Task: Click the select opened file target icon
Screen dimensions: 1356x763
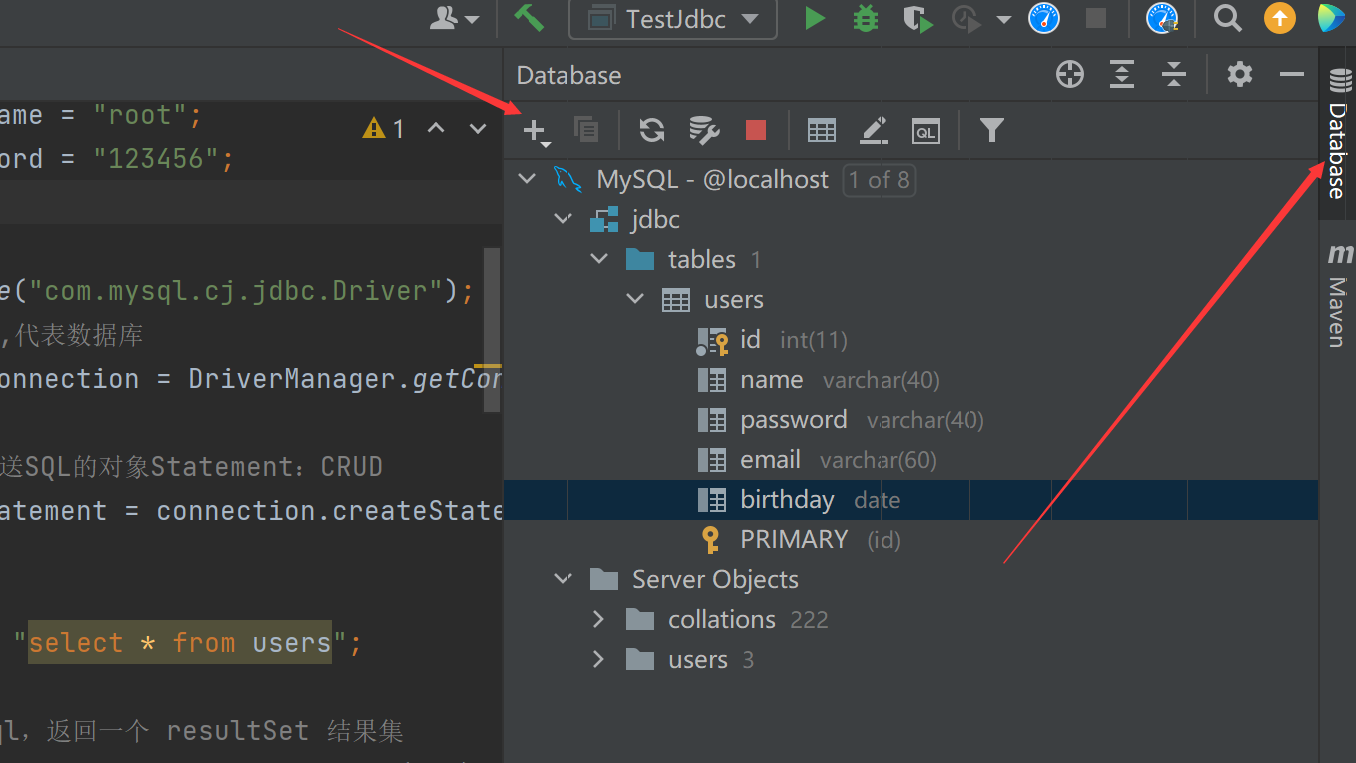Action: click(1070, 74)
